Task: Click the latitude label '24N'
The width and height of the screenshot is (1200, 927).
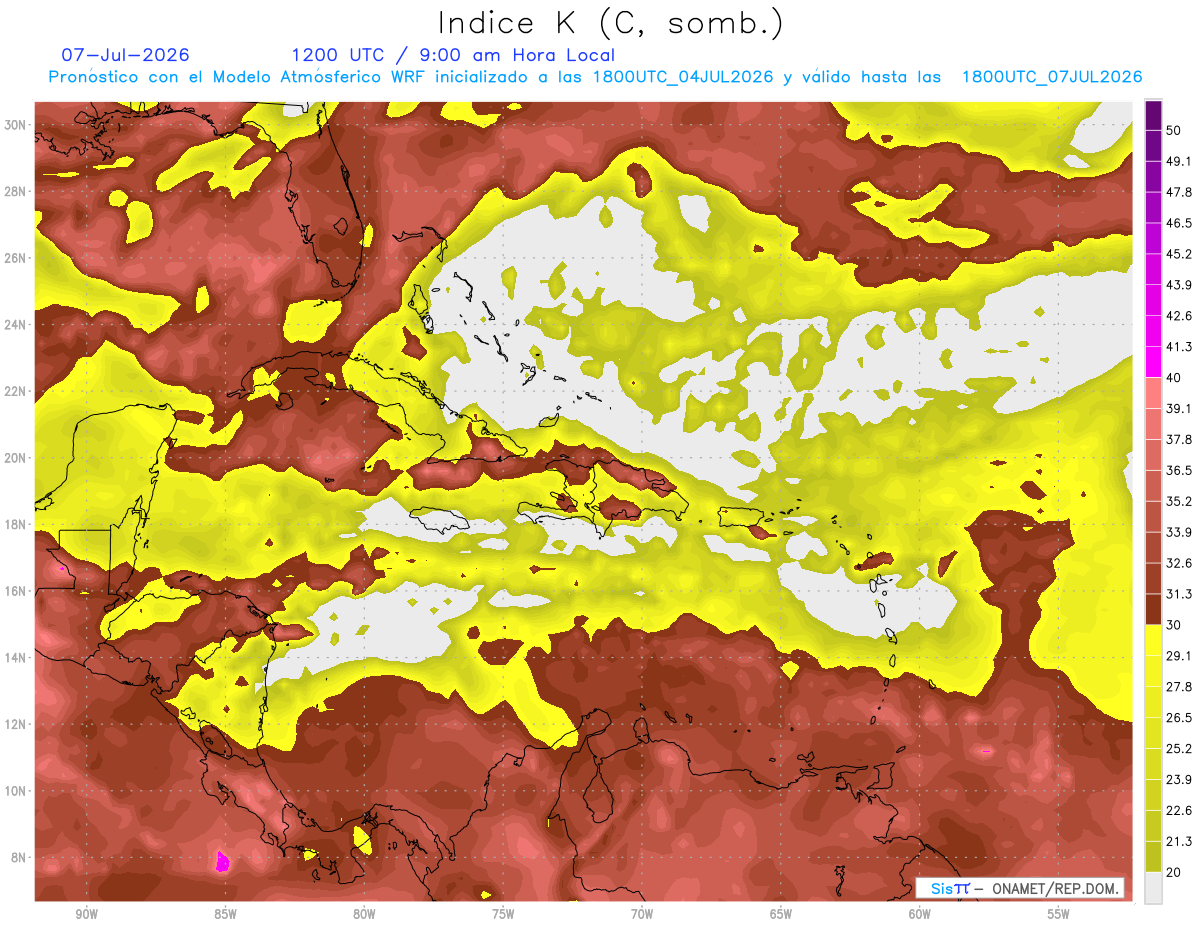Action: tap(17, 324)
